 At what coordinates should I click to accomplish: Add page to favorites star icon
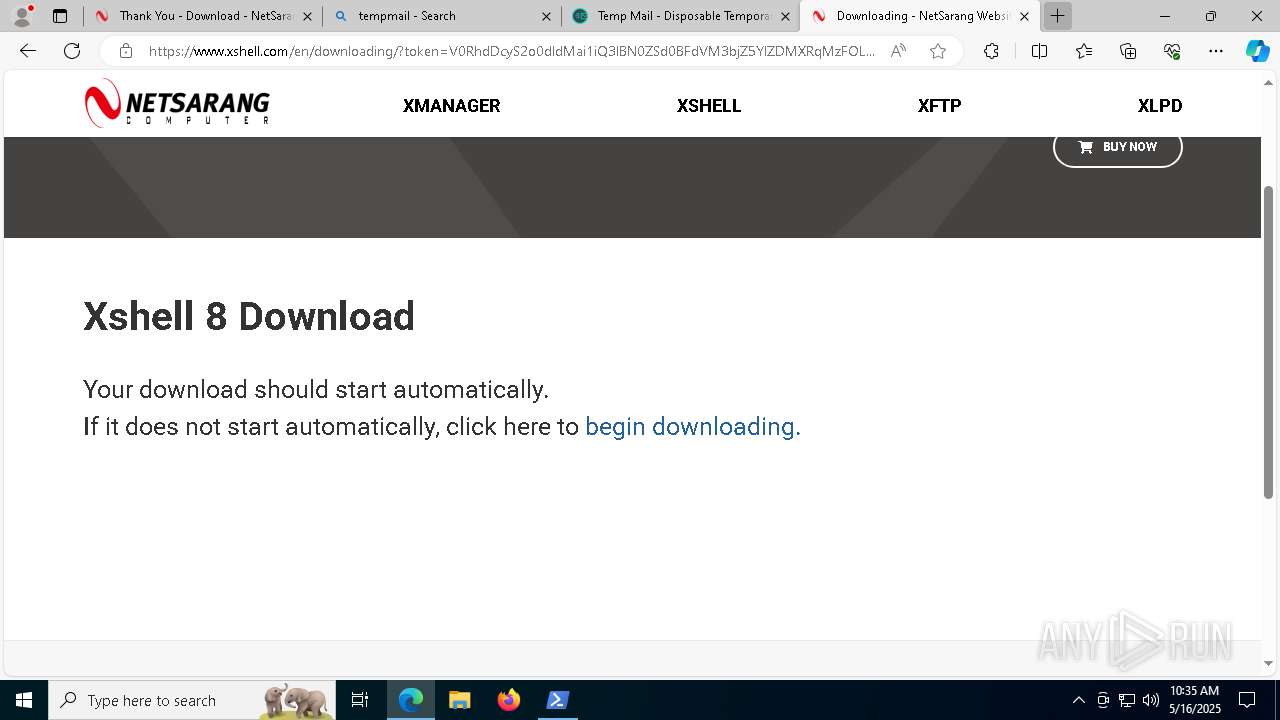pyautogui.click(x=938, y=51)
